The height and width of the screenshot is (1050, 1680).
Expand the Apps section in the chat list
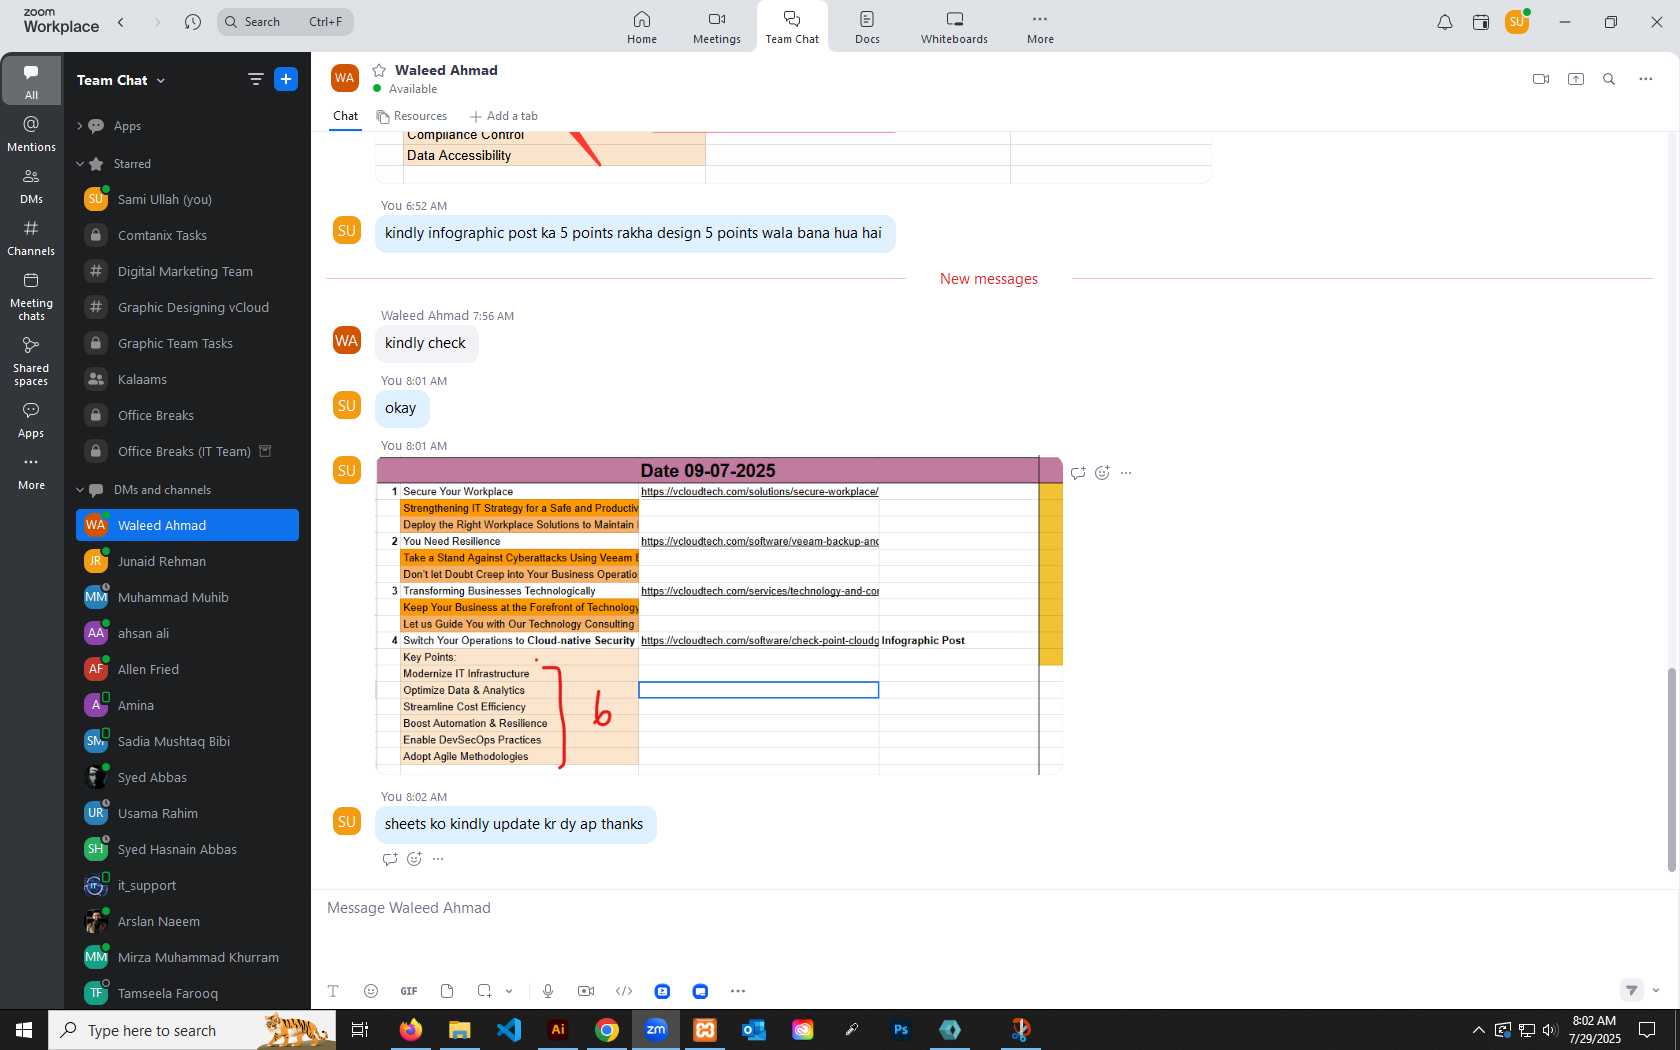(79, 126)
